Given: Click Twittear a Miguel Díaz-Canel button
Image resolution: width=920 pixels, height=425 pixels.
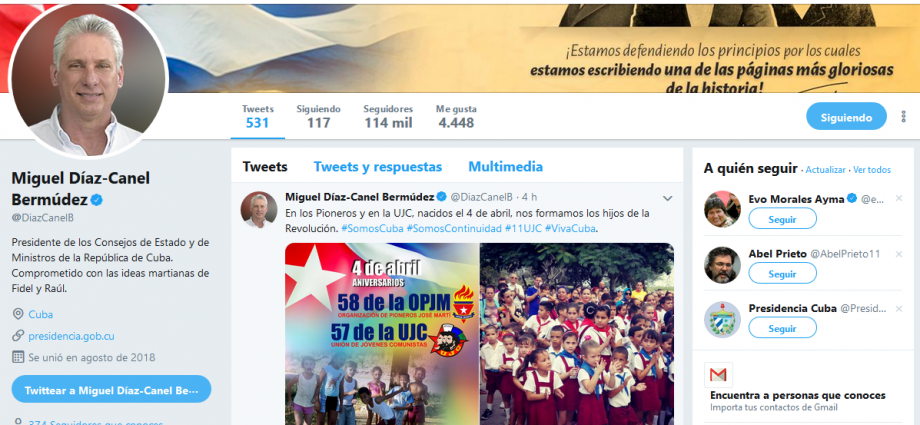Looking at the screenshot, I should click(x=111, y=390).
